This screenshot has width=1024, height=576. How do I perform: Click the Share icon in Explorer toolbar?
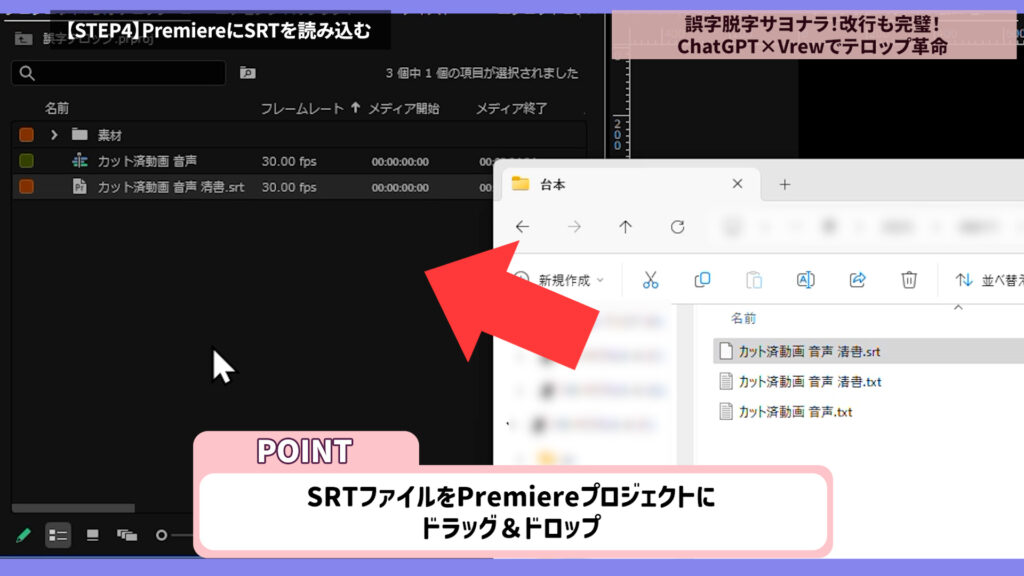tap(857, 280)
